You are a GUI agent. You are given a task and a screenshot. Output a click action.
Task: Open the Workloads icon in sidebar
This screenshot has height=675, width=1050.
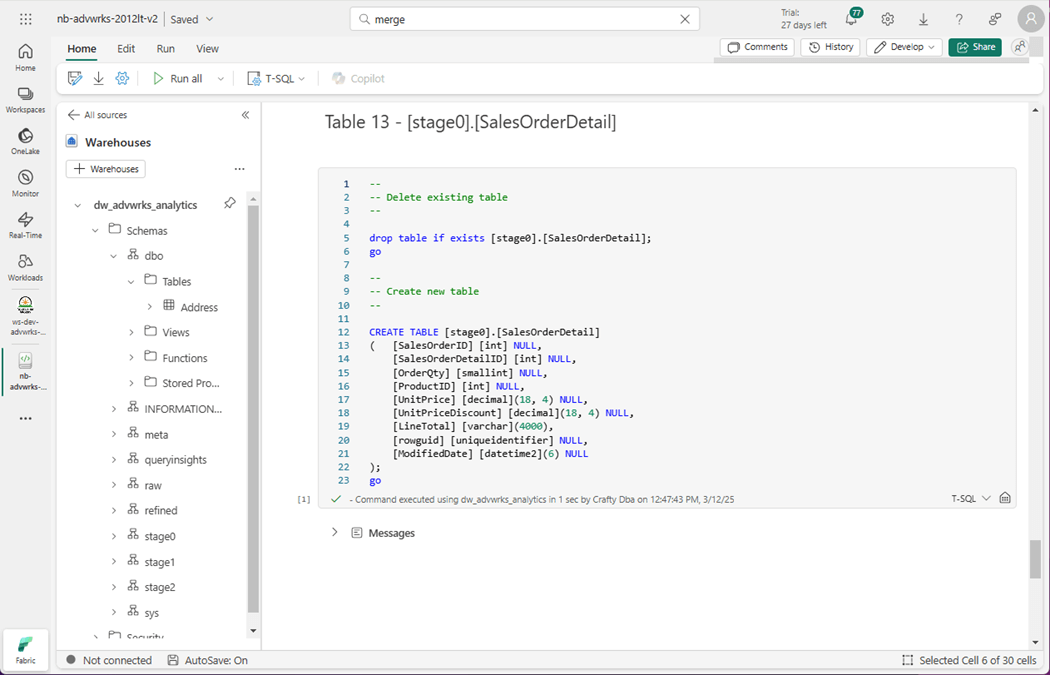coord(25,267)
